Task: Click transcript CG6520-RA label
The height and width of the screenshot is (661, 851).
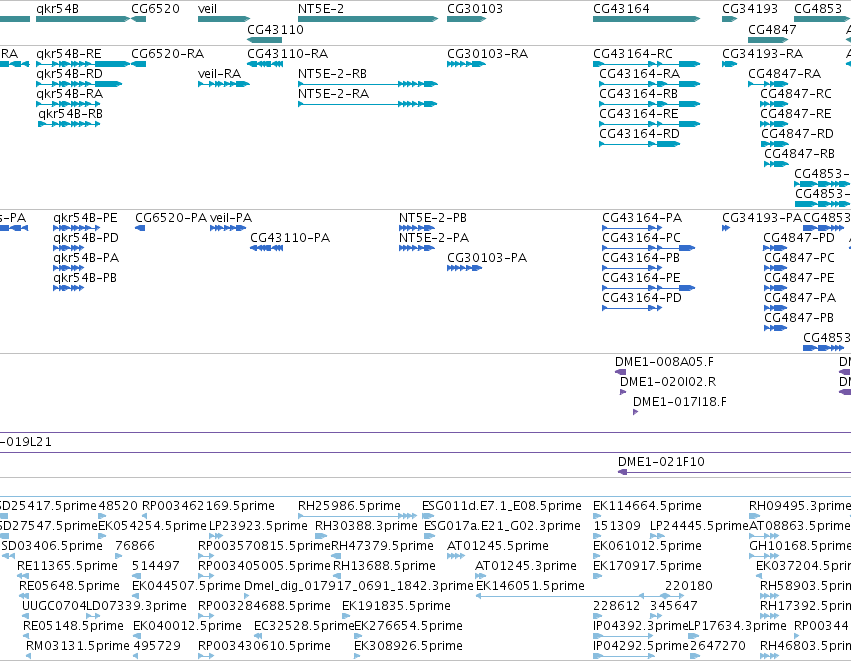Action: pyautogui.click(x=168, y=54)
